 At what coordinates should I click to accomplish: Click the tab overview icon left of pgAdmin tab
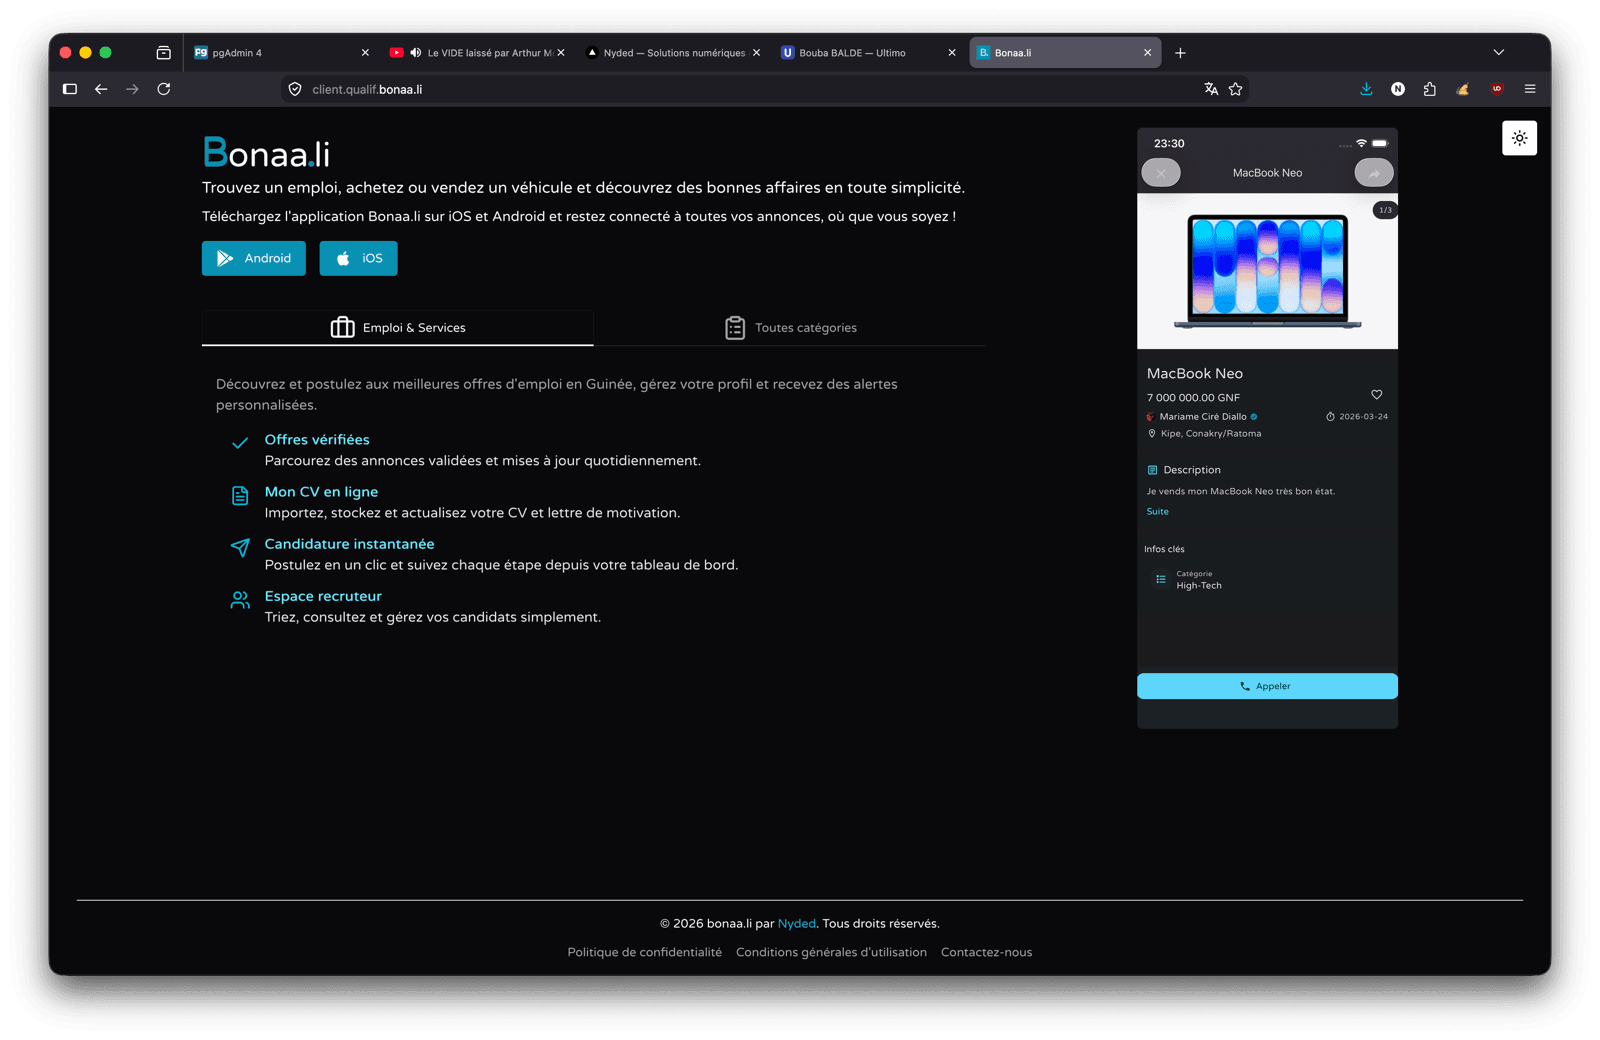164,53
